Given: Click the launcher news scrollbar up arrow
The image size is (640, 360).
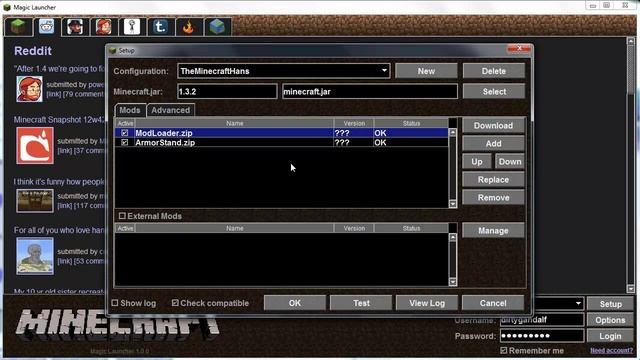Looking at the screenshot, I should click(x=631, y=41).
